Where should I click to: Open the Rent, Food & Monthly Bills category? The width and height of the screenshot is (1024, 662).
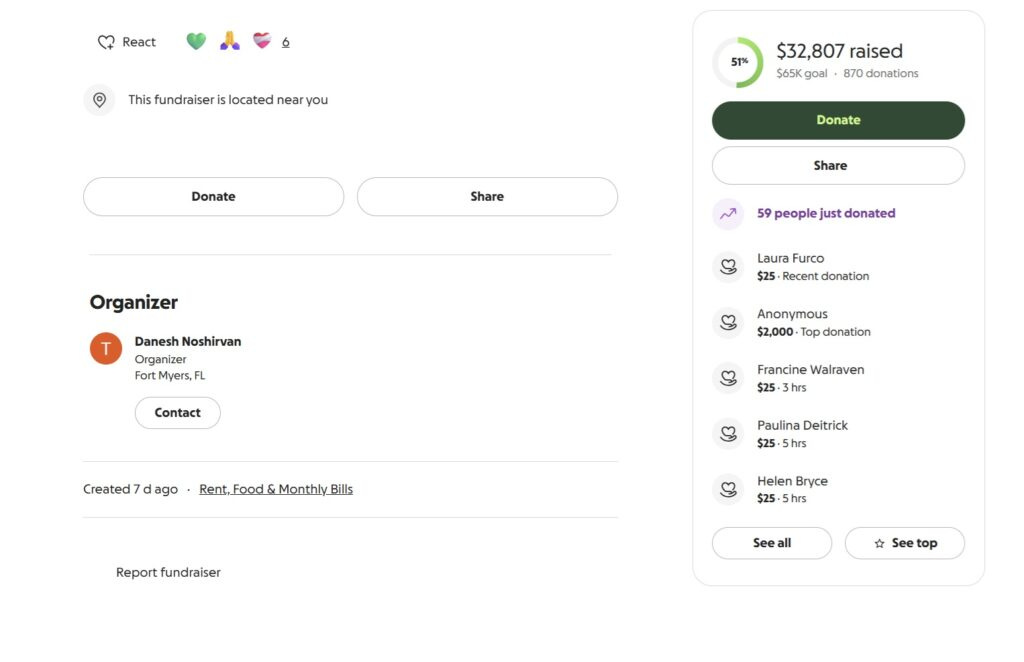point(276,488)
